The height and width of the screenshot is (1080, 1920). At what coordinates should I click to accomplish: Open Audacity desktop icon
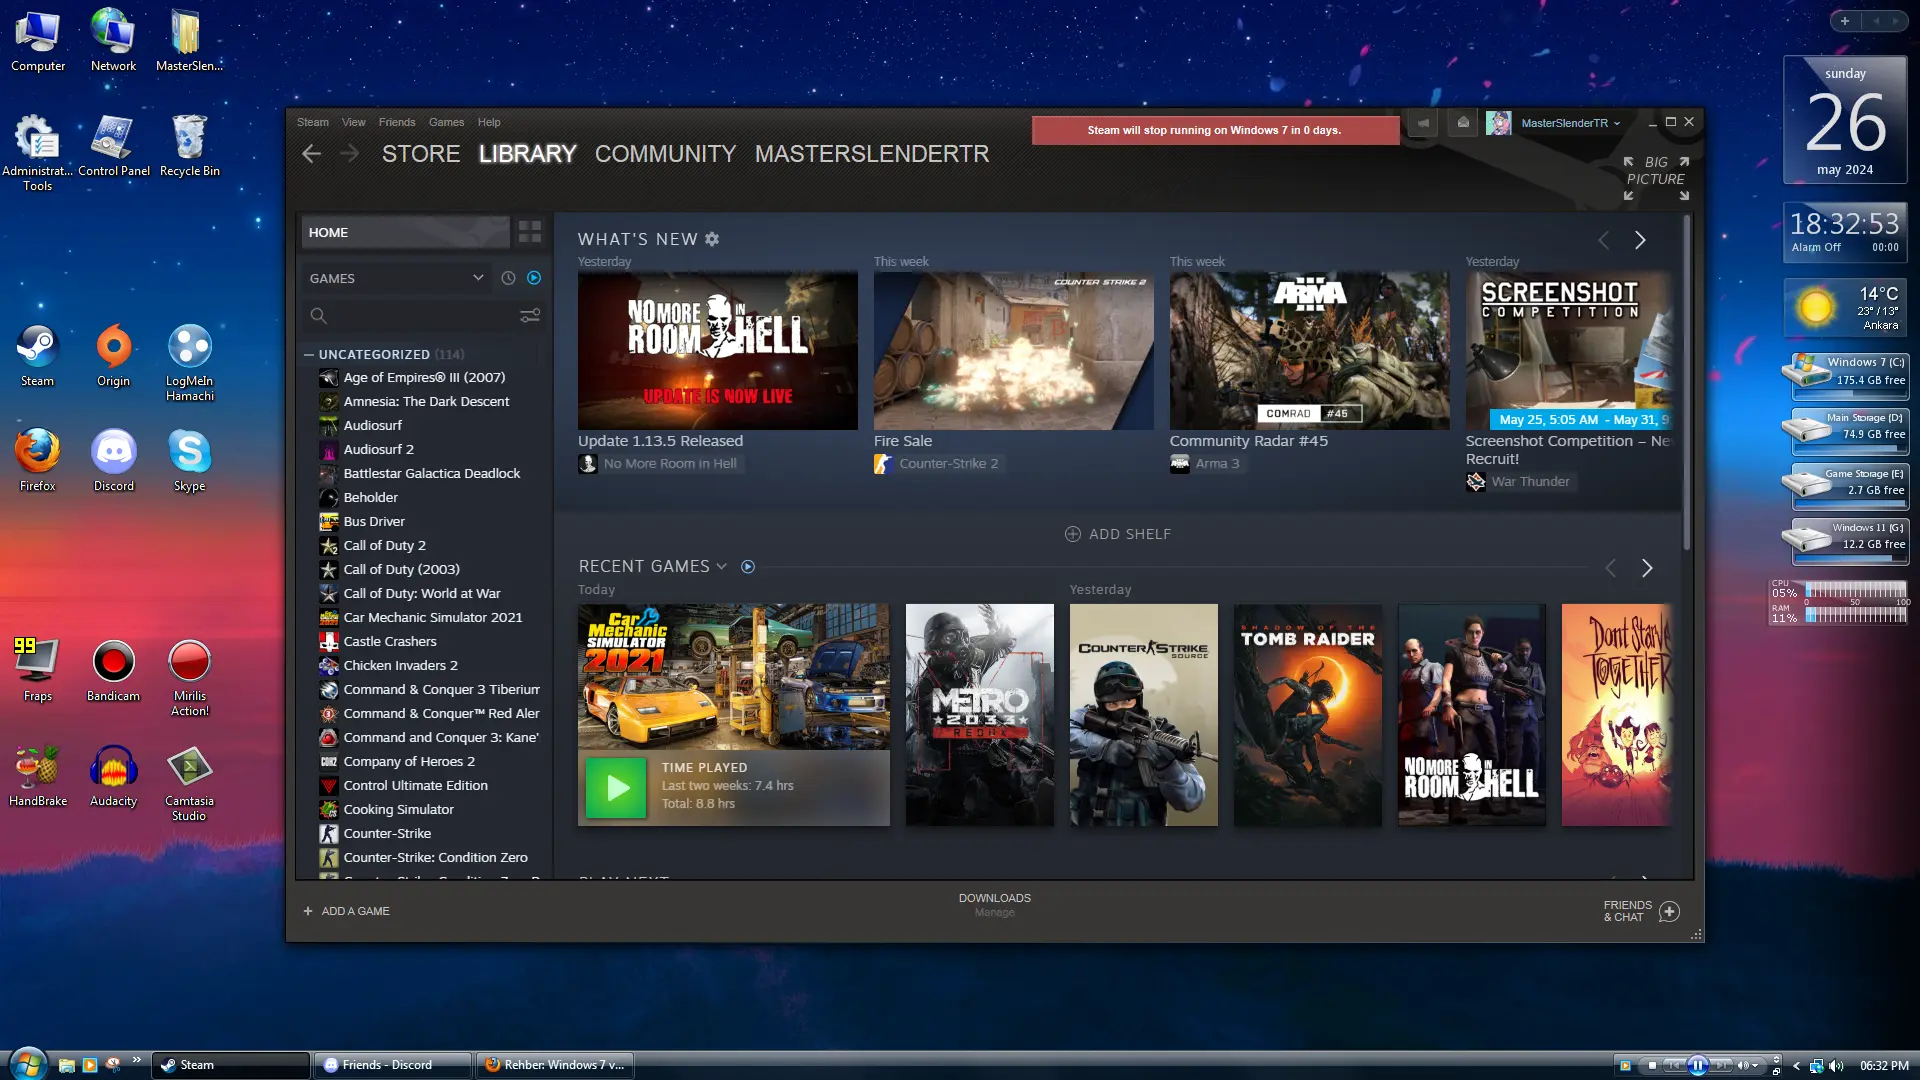pos(113,776)
